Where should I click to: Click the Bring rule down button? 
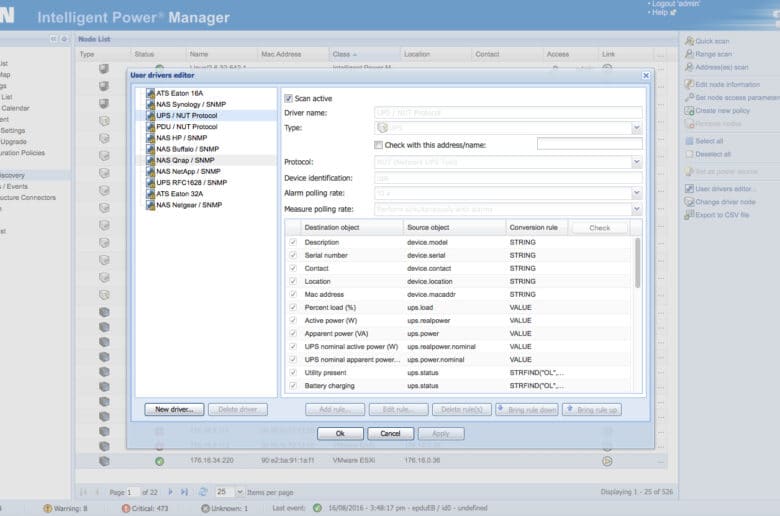coord(527,410)
